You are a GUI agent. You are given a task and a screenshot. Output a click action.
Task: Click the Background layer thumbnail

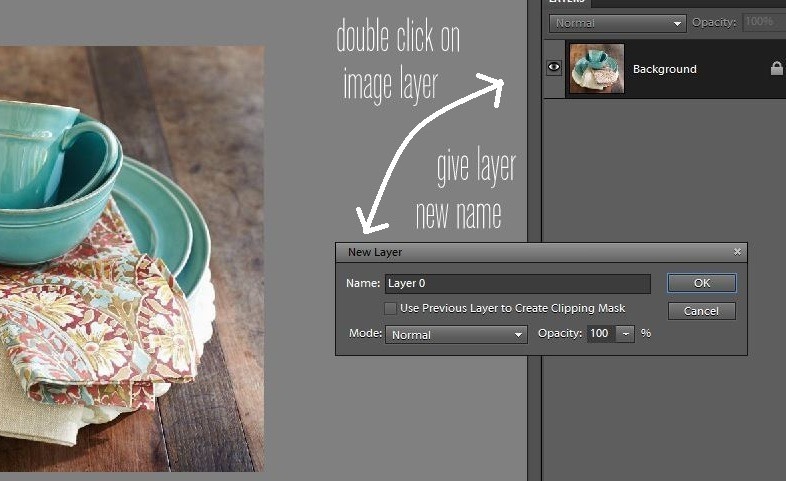(x=596, y=69)
